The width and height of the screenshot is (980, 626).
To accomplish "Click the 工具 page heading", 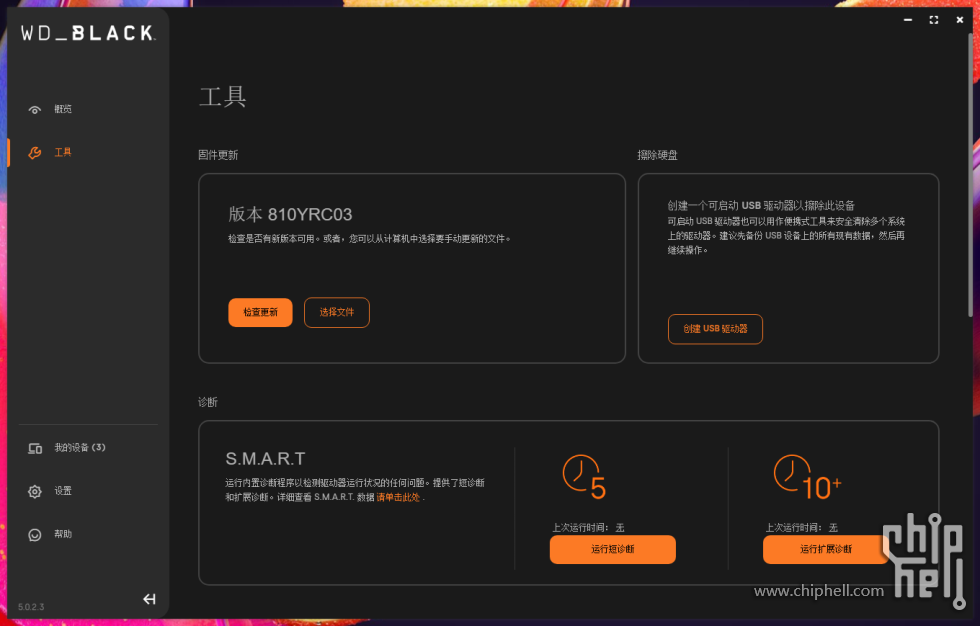I will [x=222, y=97].
